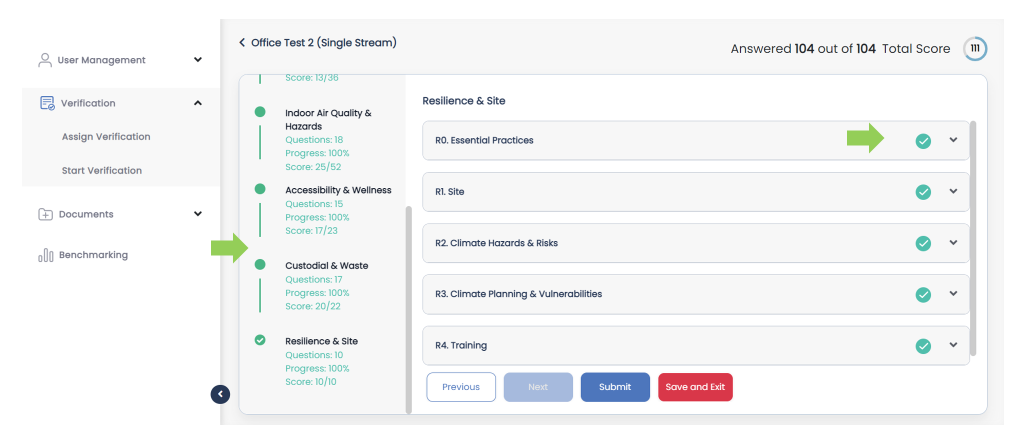Expand R3. Climate Planning & Vulnerabilities chevron
Image resolution: width=1028 pixels, height=447 pixels.
(x=953, y=294)
